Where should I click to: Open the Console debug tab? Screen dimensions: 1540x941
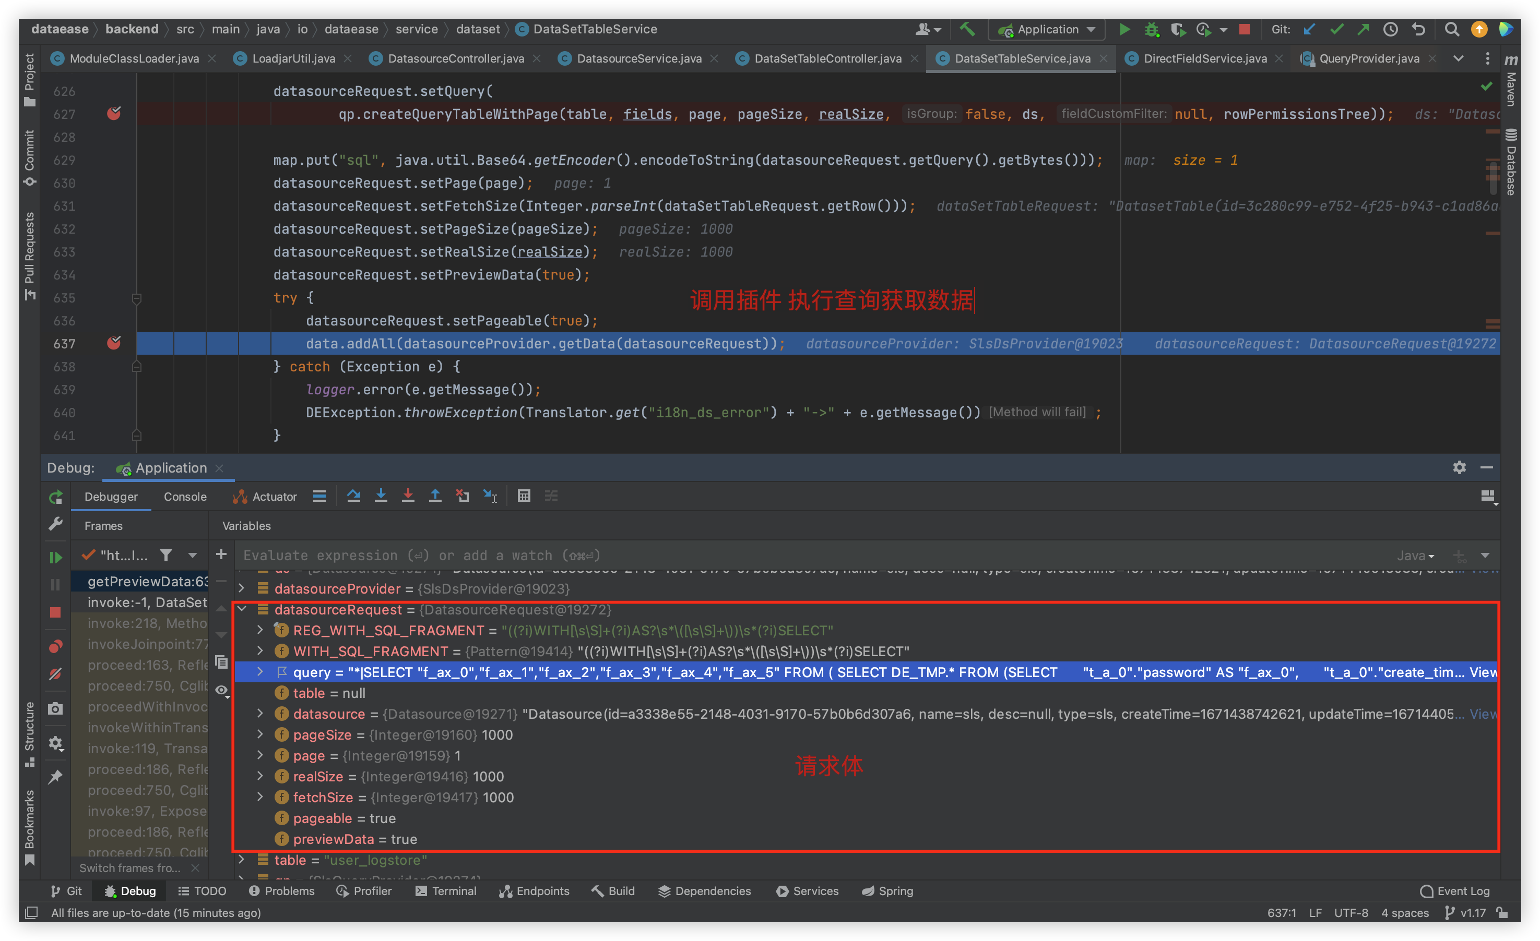pos(185,497)
